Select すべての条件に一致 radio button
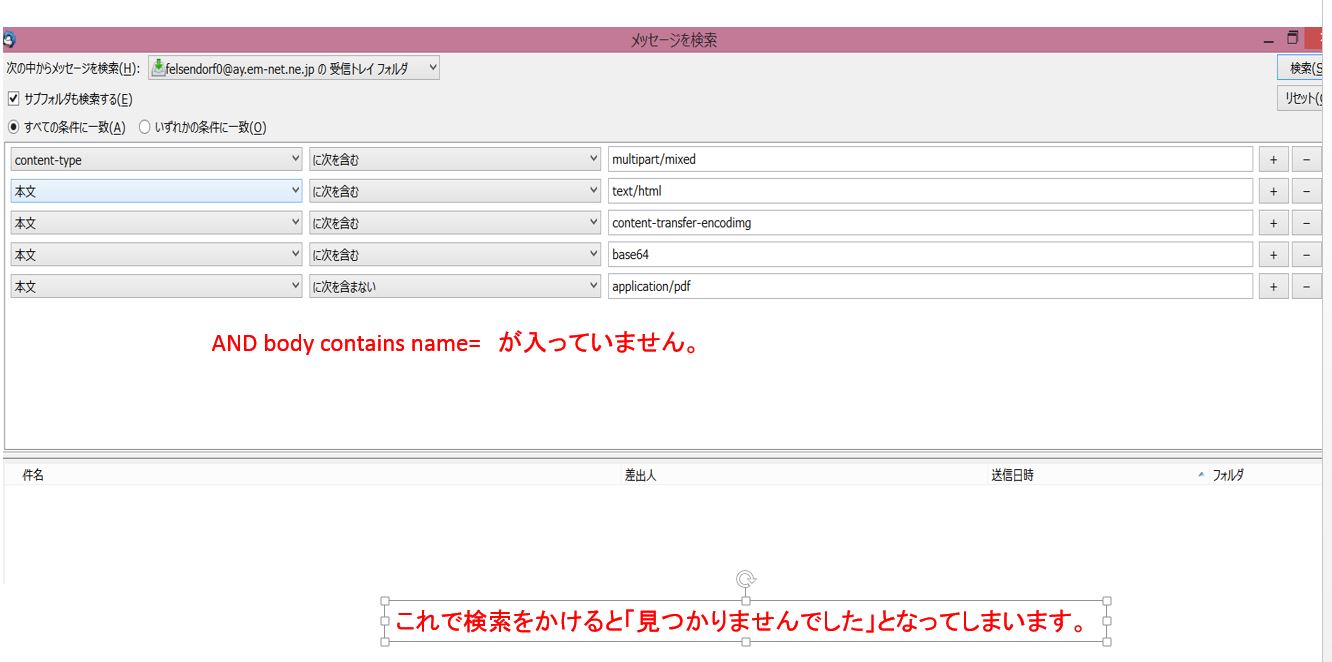Image resolution: width=1332 pixels, height=662 pixels. point(13,127)
